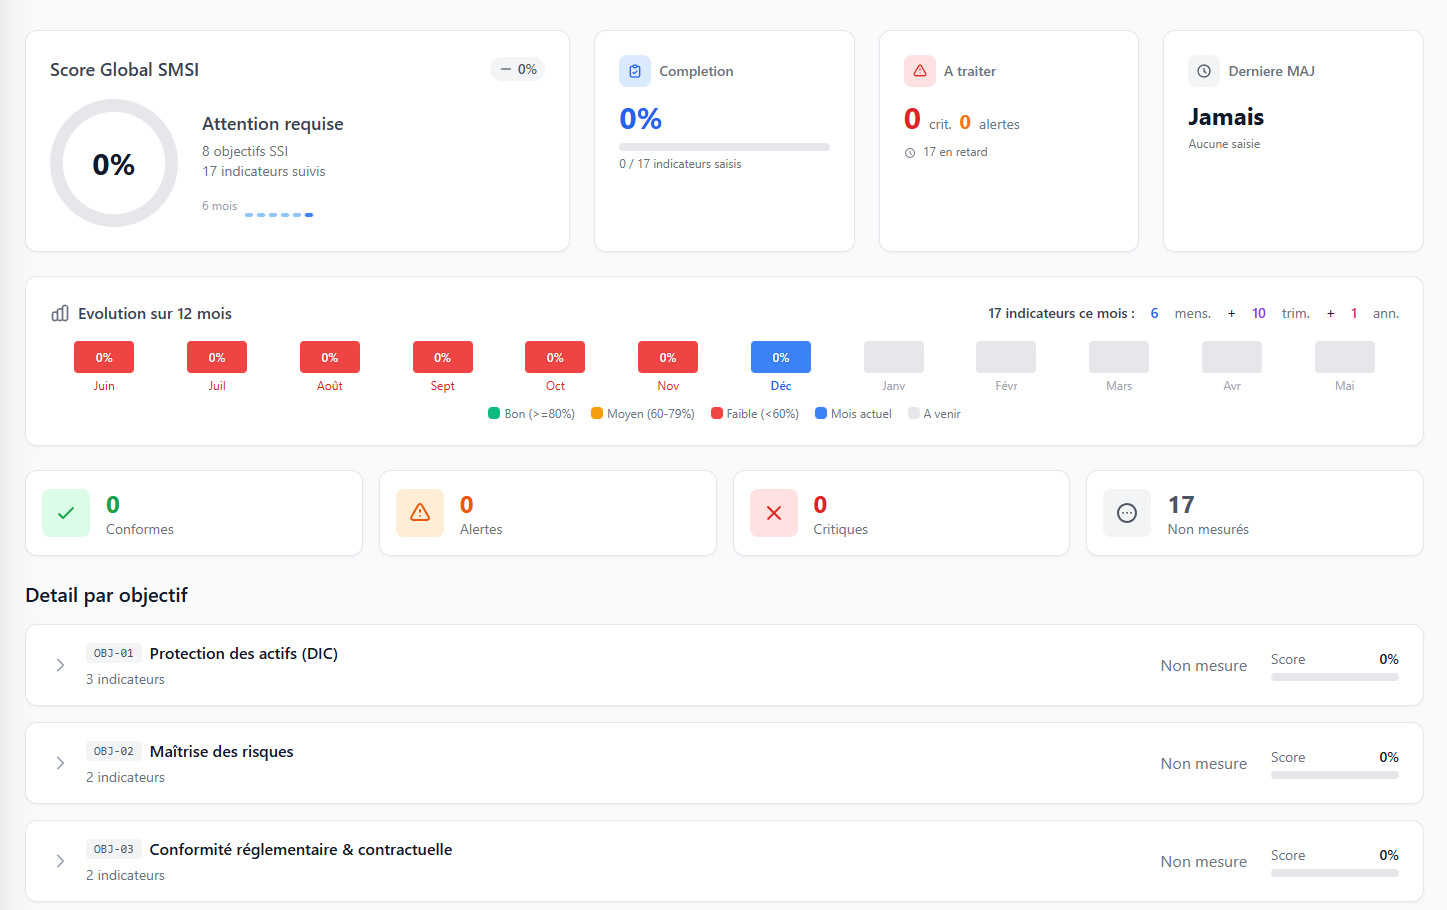Expand the Protection des actifs (DIC) objective
1447x910 pixels.
(60, 665)
